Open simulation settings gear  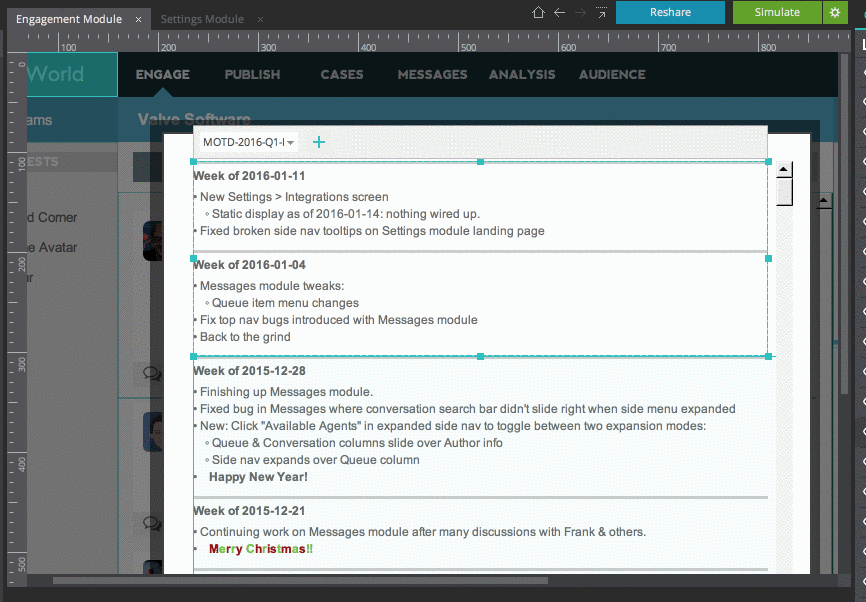[x=835, y=12]
